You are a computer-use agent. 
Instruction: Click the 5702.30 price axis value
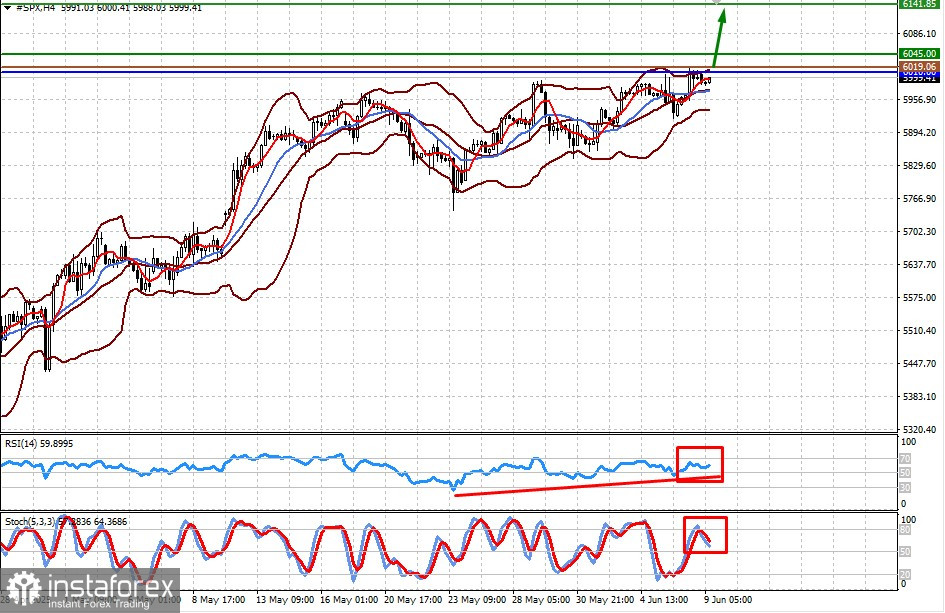click(919, 231)
